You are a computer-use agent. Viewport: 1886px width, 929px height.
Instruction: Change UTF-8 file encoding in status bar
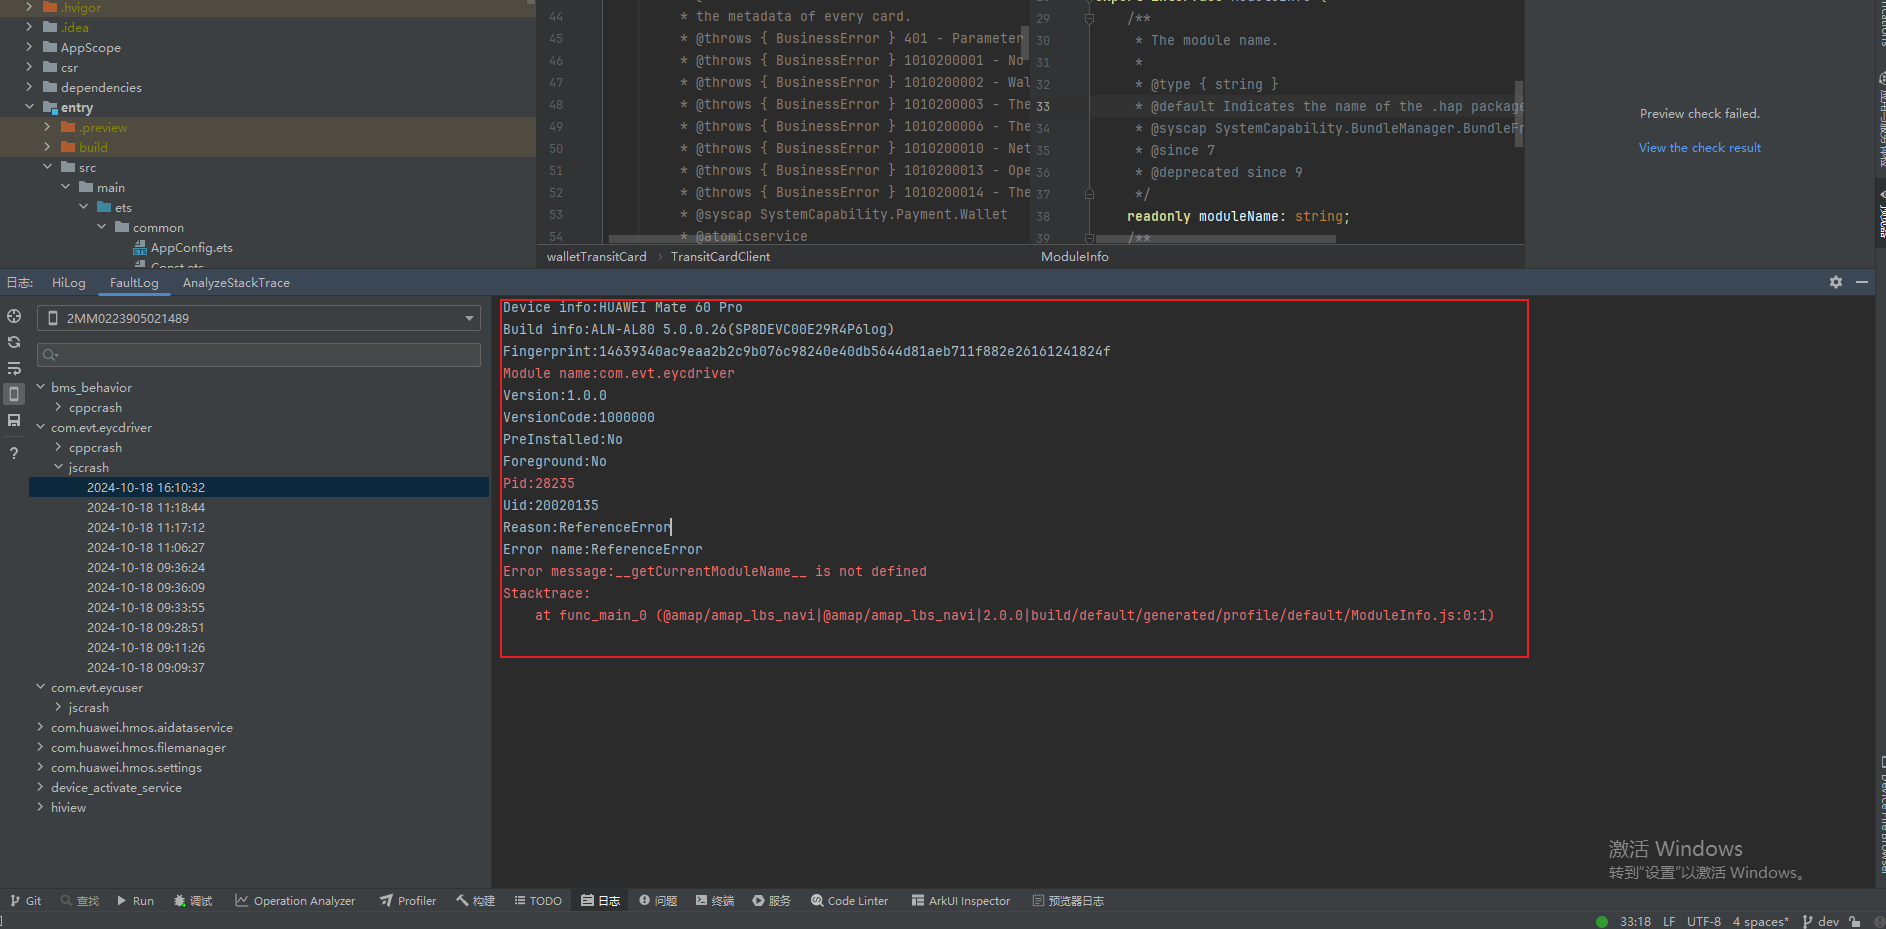[x=1704, y=921]
